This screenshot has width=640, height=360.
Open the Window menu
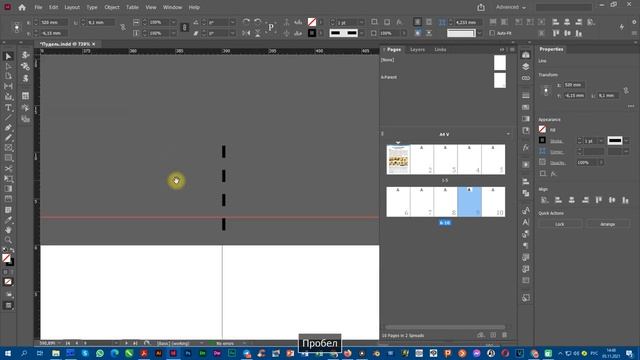tap(172, 7)
